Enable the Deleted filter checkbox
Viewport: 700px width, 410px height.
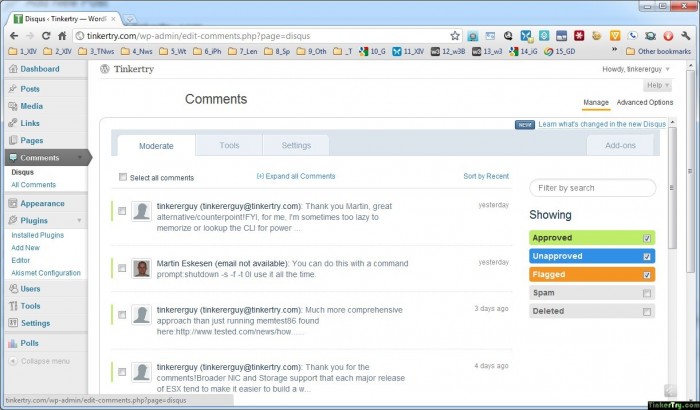point(647,311)
